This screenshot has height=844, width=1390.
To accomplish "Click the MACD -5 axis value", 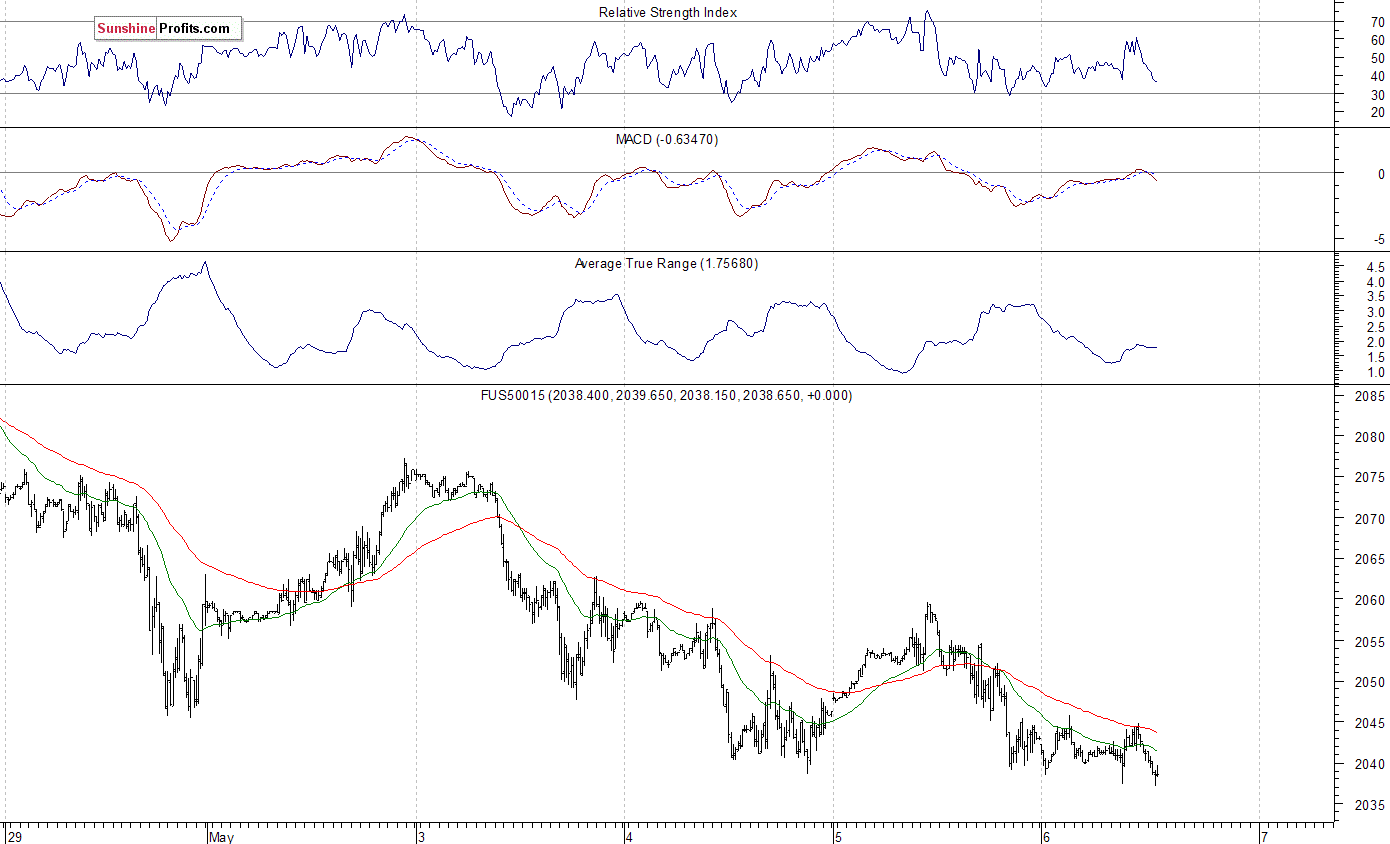I will click(1380, 239).
